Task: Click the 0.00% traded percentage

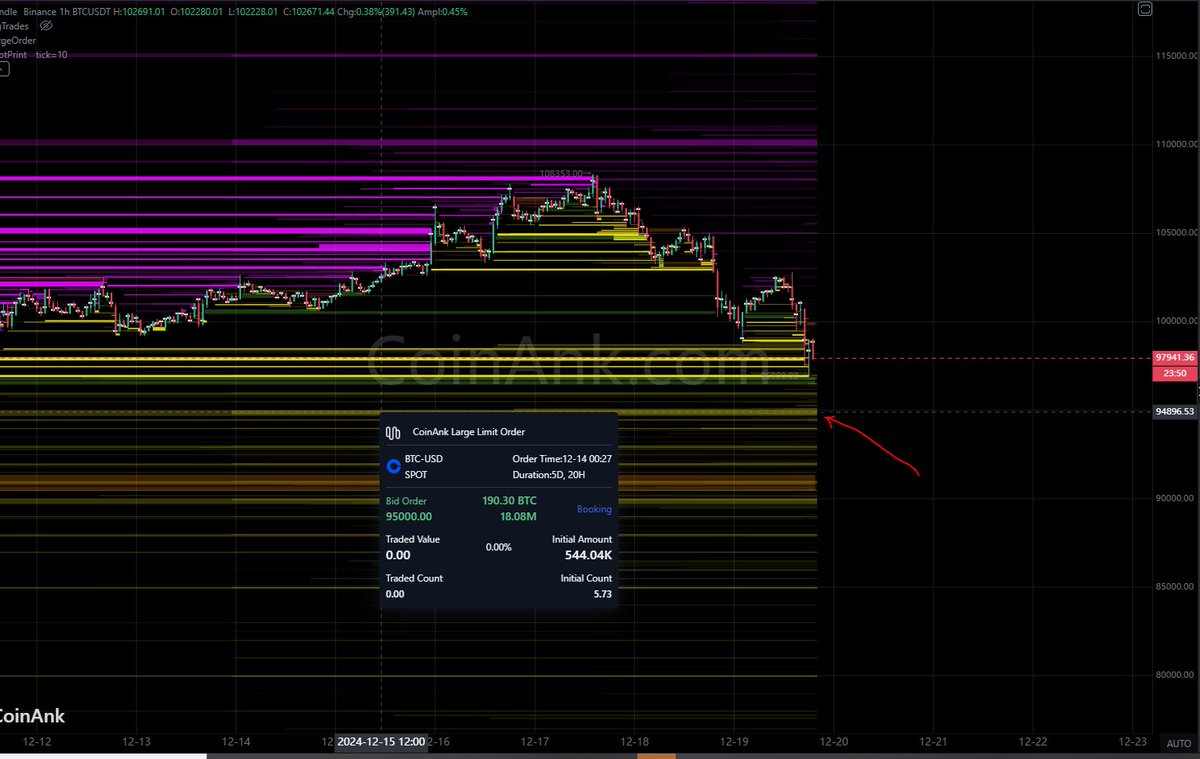Action: (x=499, y=547)
